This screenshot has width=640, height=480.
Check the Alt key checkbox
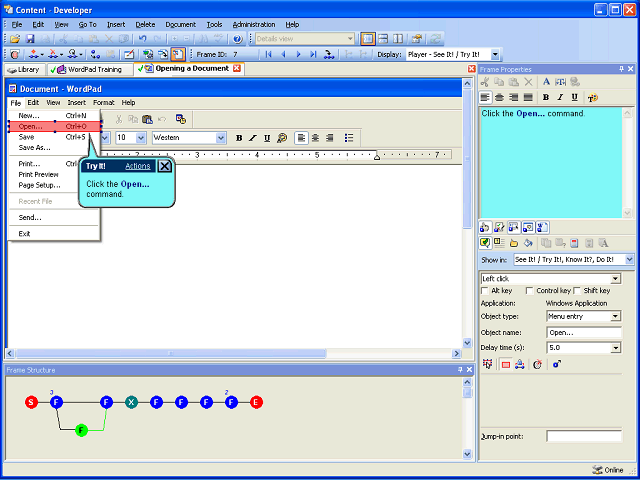click(x=484, y=291)
